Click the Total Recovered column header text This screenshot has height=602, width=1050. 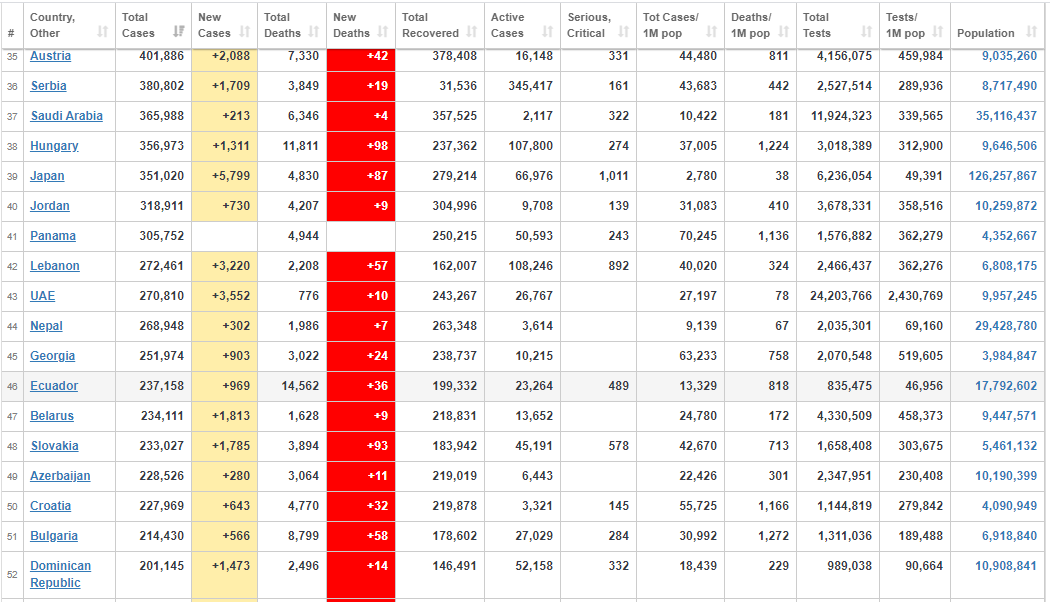pyautogui.click(x=430, y=25)
